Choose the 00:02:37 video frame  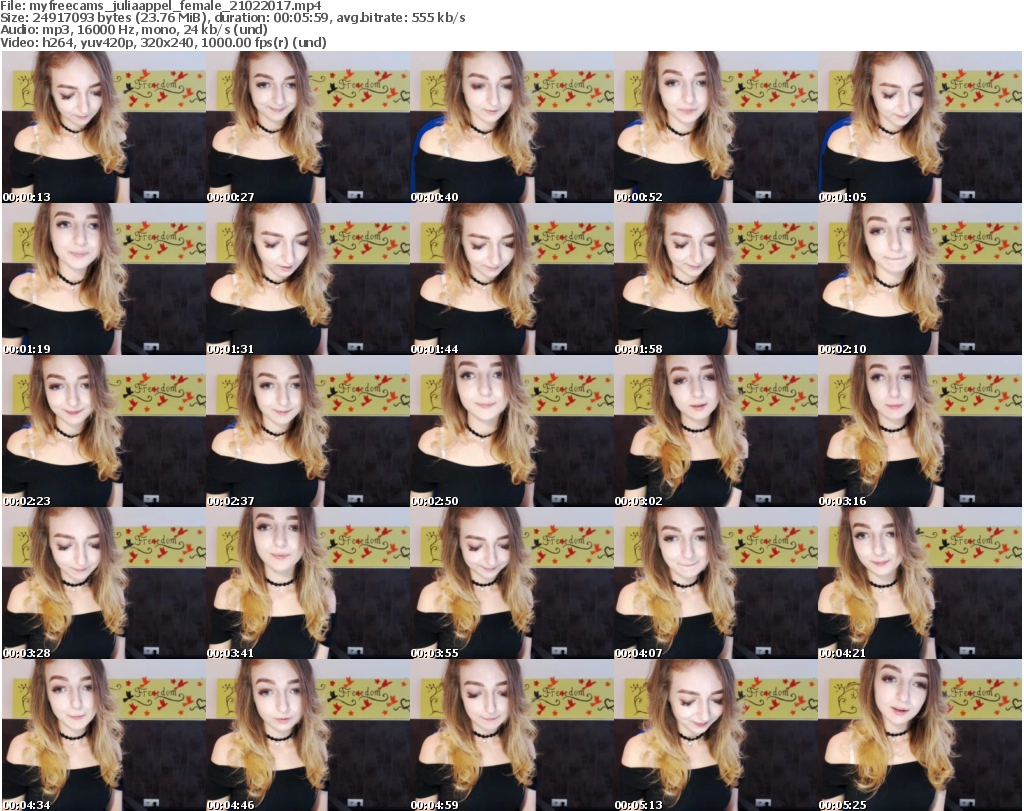tap(308, 432)
